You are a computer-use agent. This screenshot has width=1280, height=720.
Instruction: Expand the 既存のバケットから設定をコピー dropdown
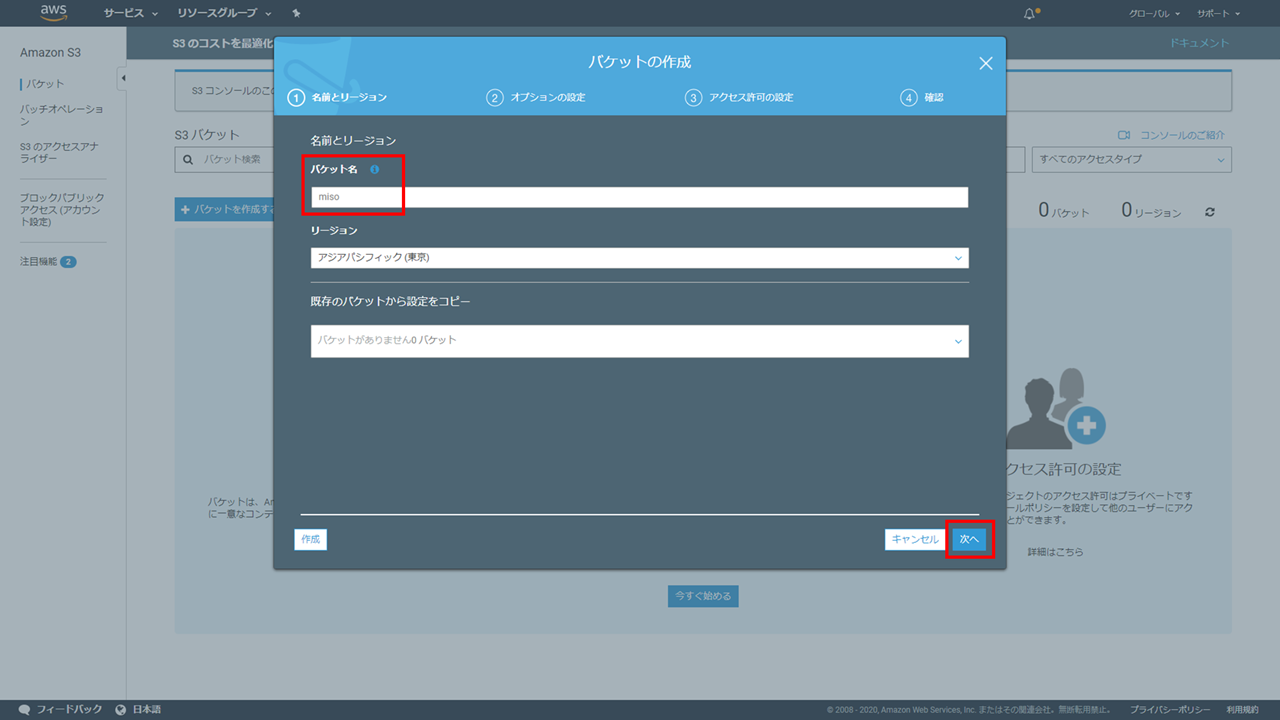pos(639,341)
